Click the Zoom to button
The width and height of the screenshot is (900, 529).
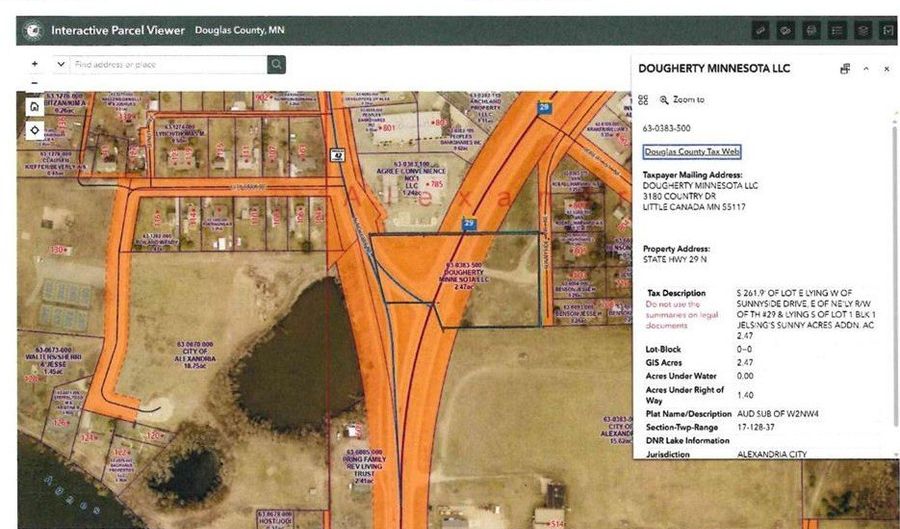[x=682, y=100]
